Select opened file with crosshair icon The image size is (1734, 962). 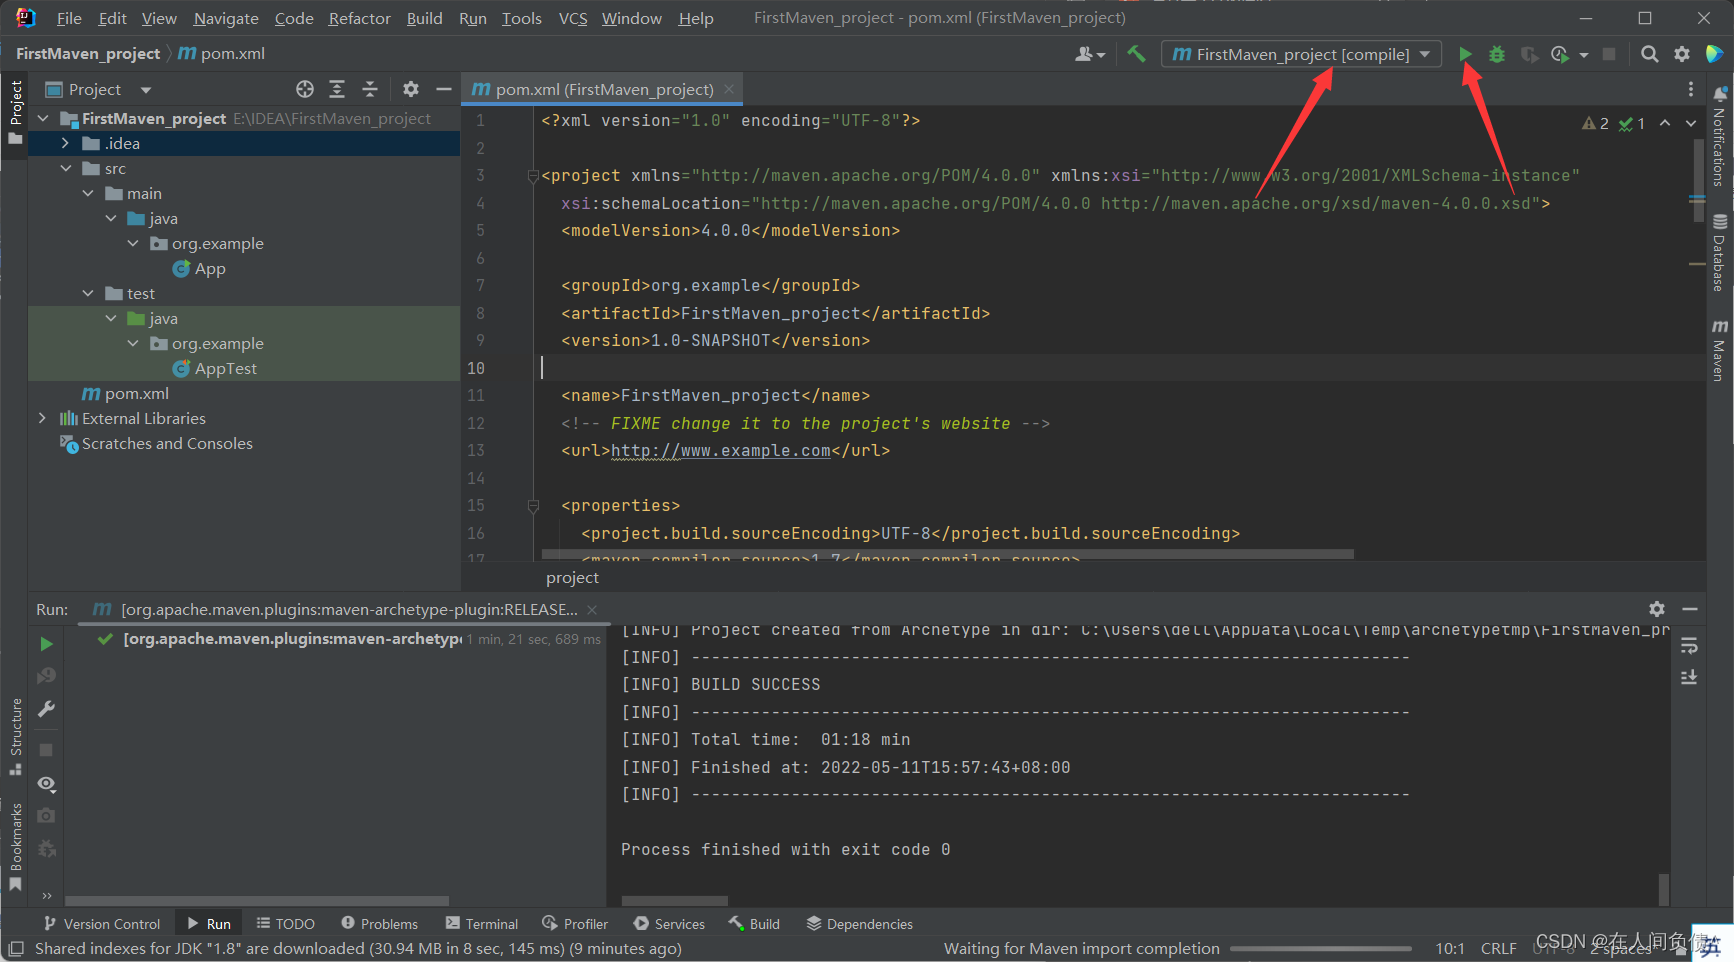pos(305,89)
